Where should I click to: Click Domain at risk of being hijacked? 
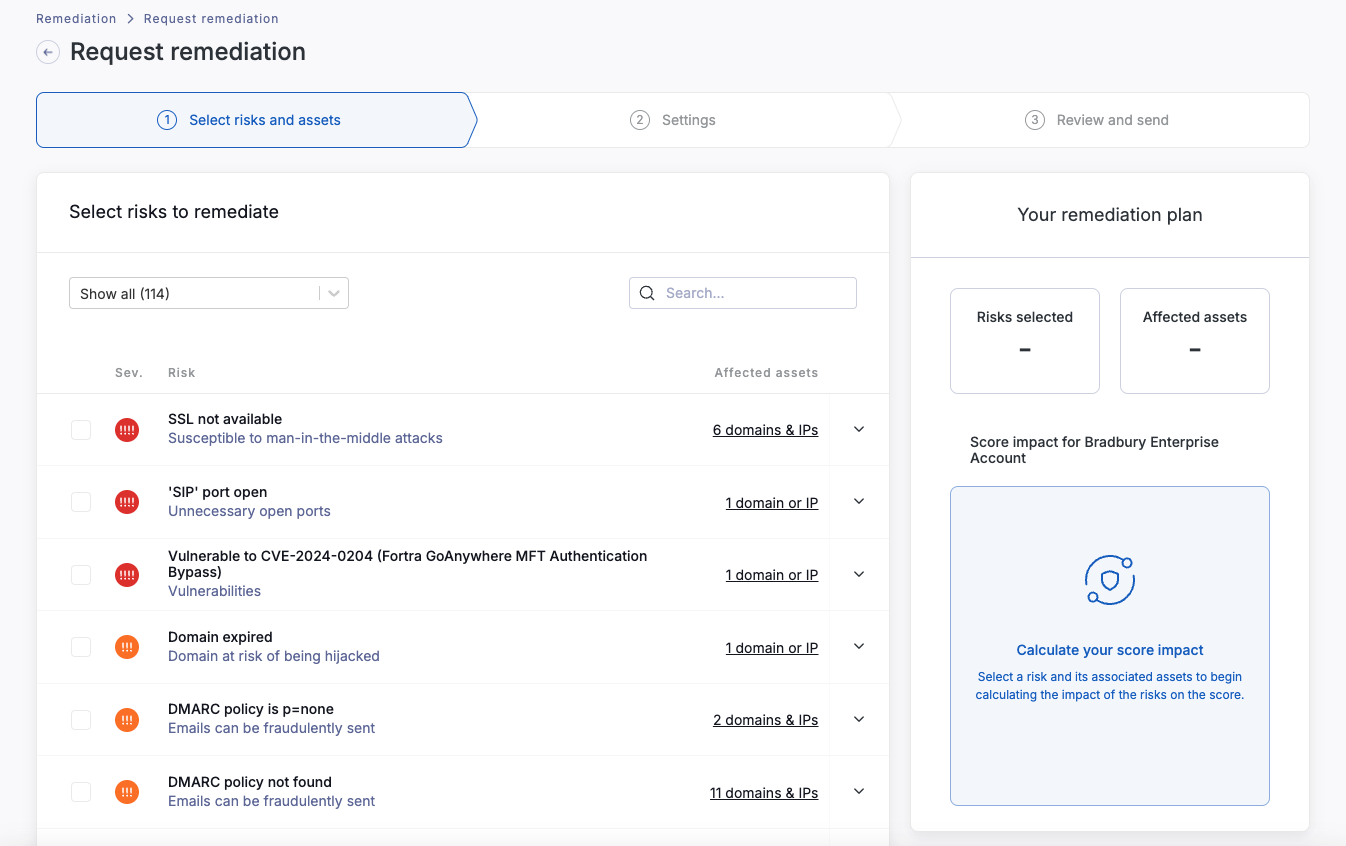pos(274,656)
